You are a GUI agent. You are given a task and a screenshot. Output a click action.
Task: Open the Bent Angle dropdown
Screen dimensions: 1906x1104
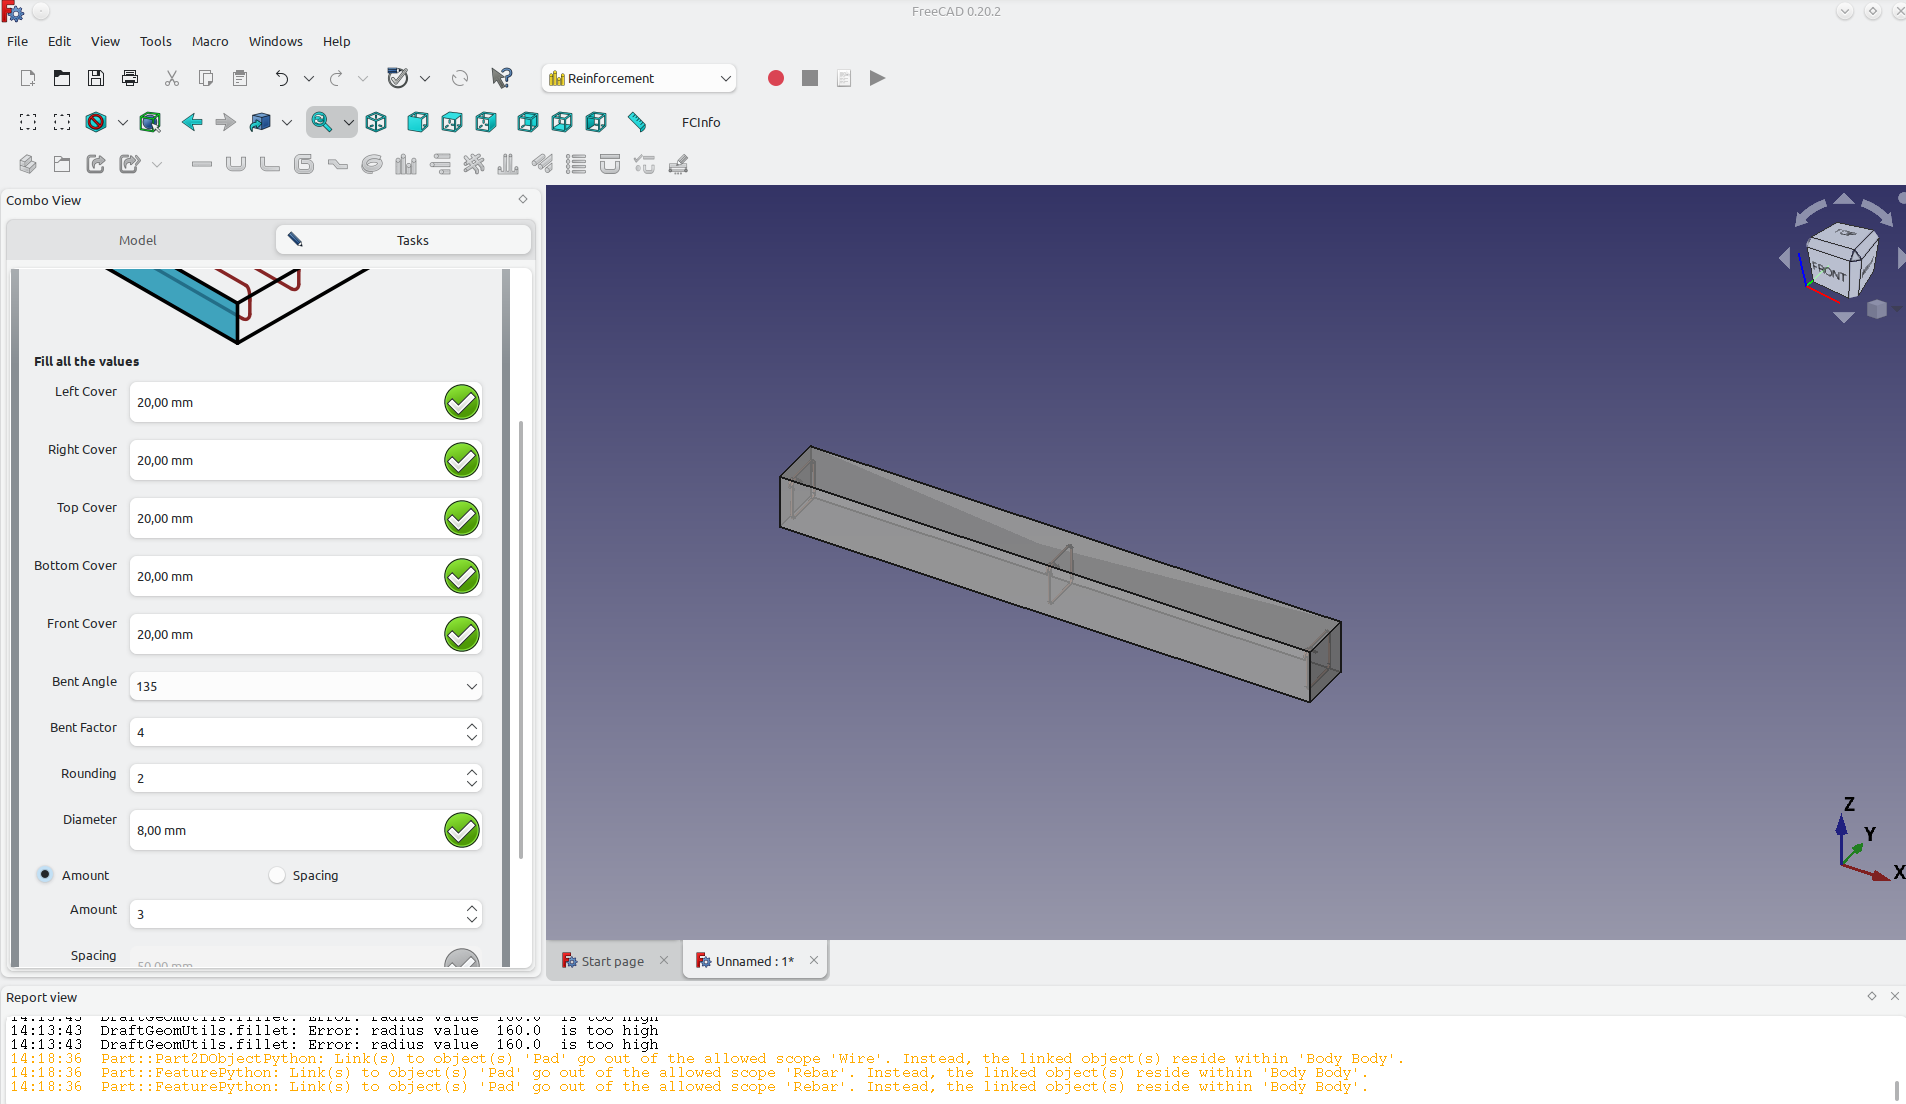click(470, 687)
